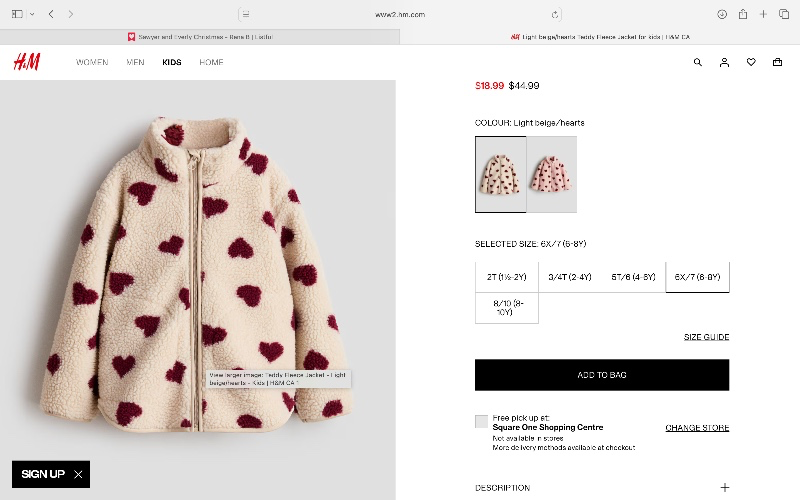Open the KIDS menu
The height and width of the screenshot is (500, 800).
click(172, 62)
